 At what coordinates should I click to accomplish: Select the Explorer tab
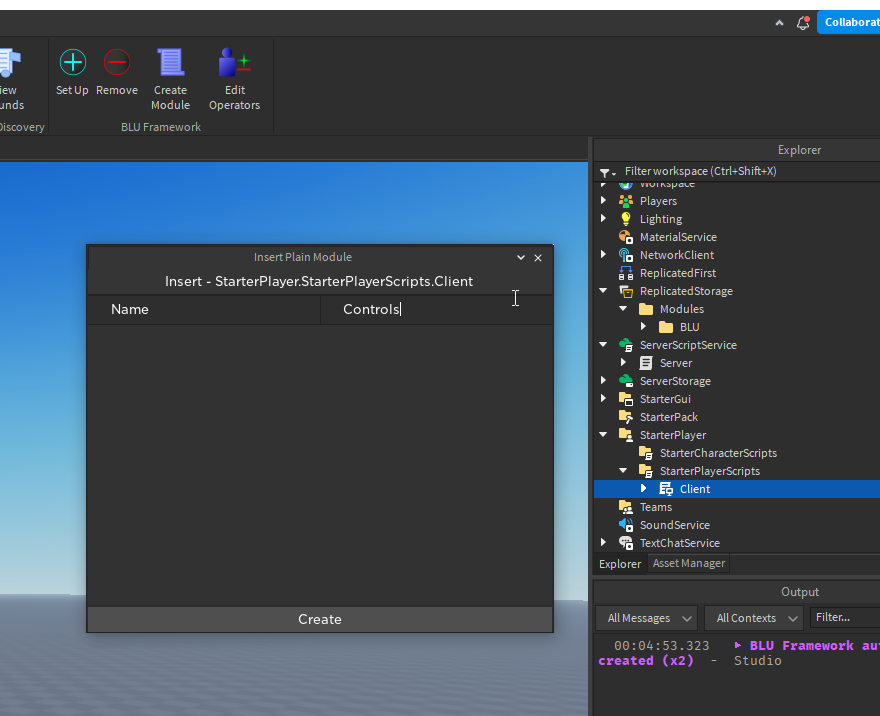click(620, 563)
